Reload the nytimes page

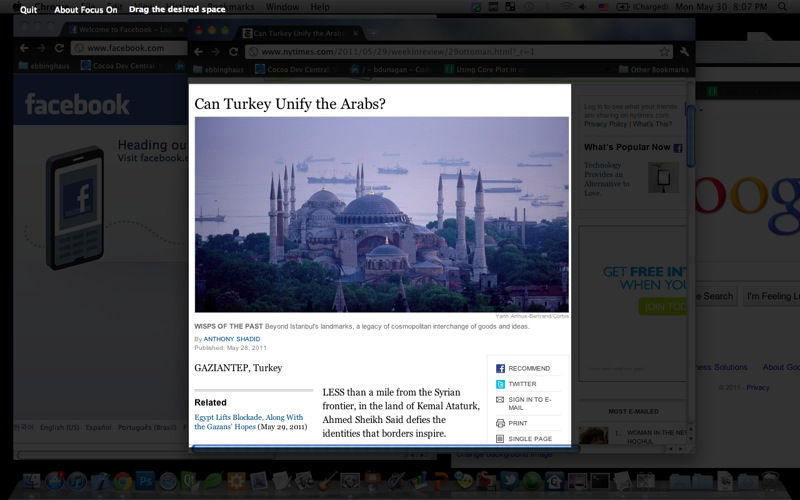233,52
